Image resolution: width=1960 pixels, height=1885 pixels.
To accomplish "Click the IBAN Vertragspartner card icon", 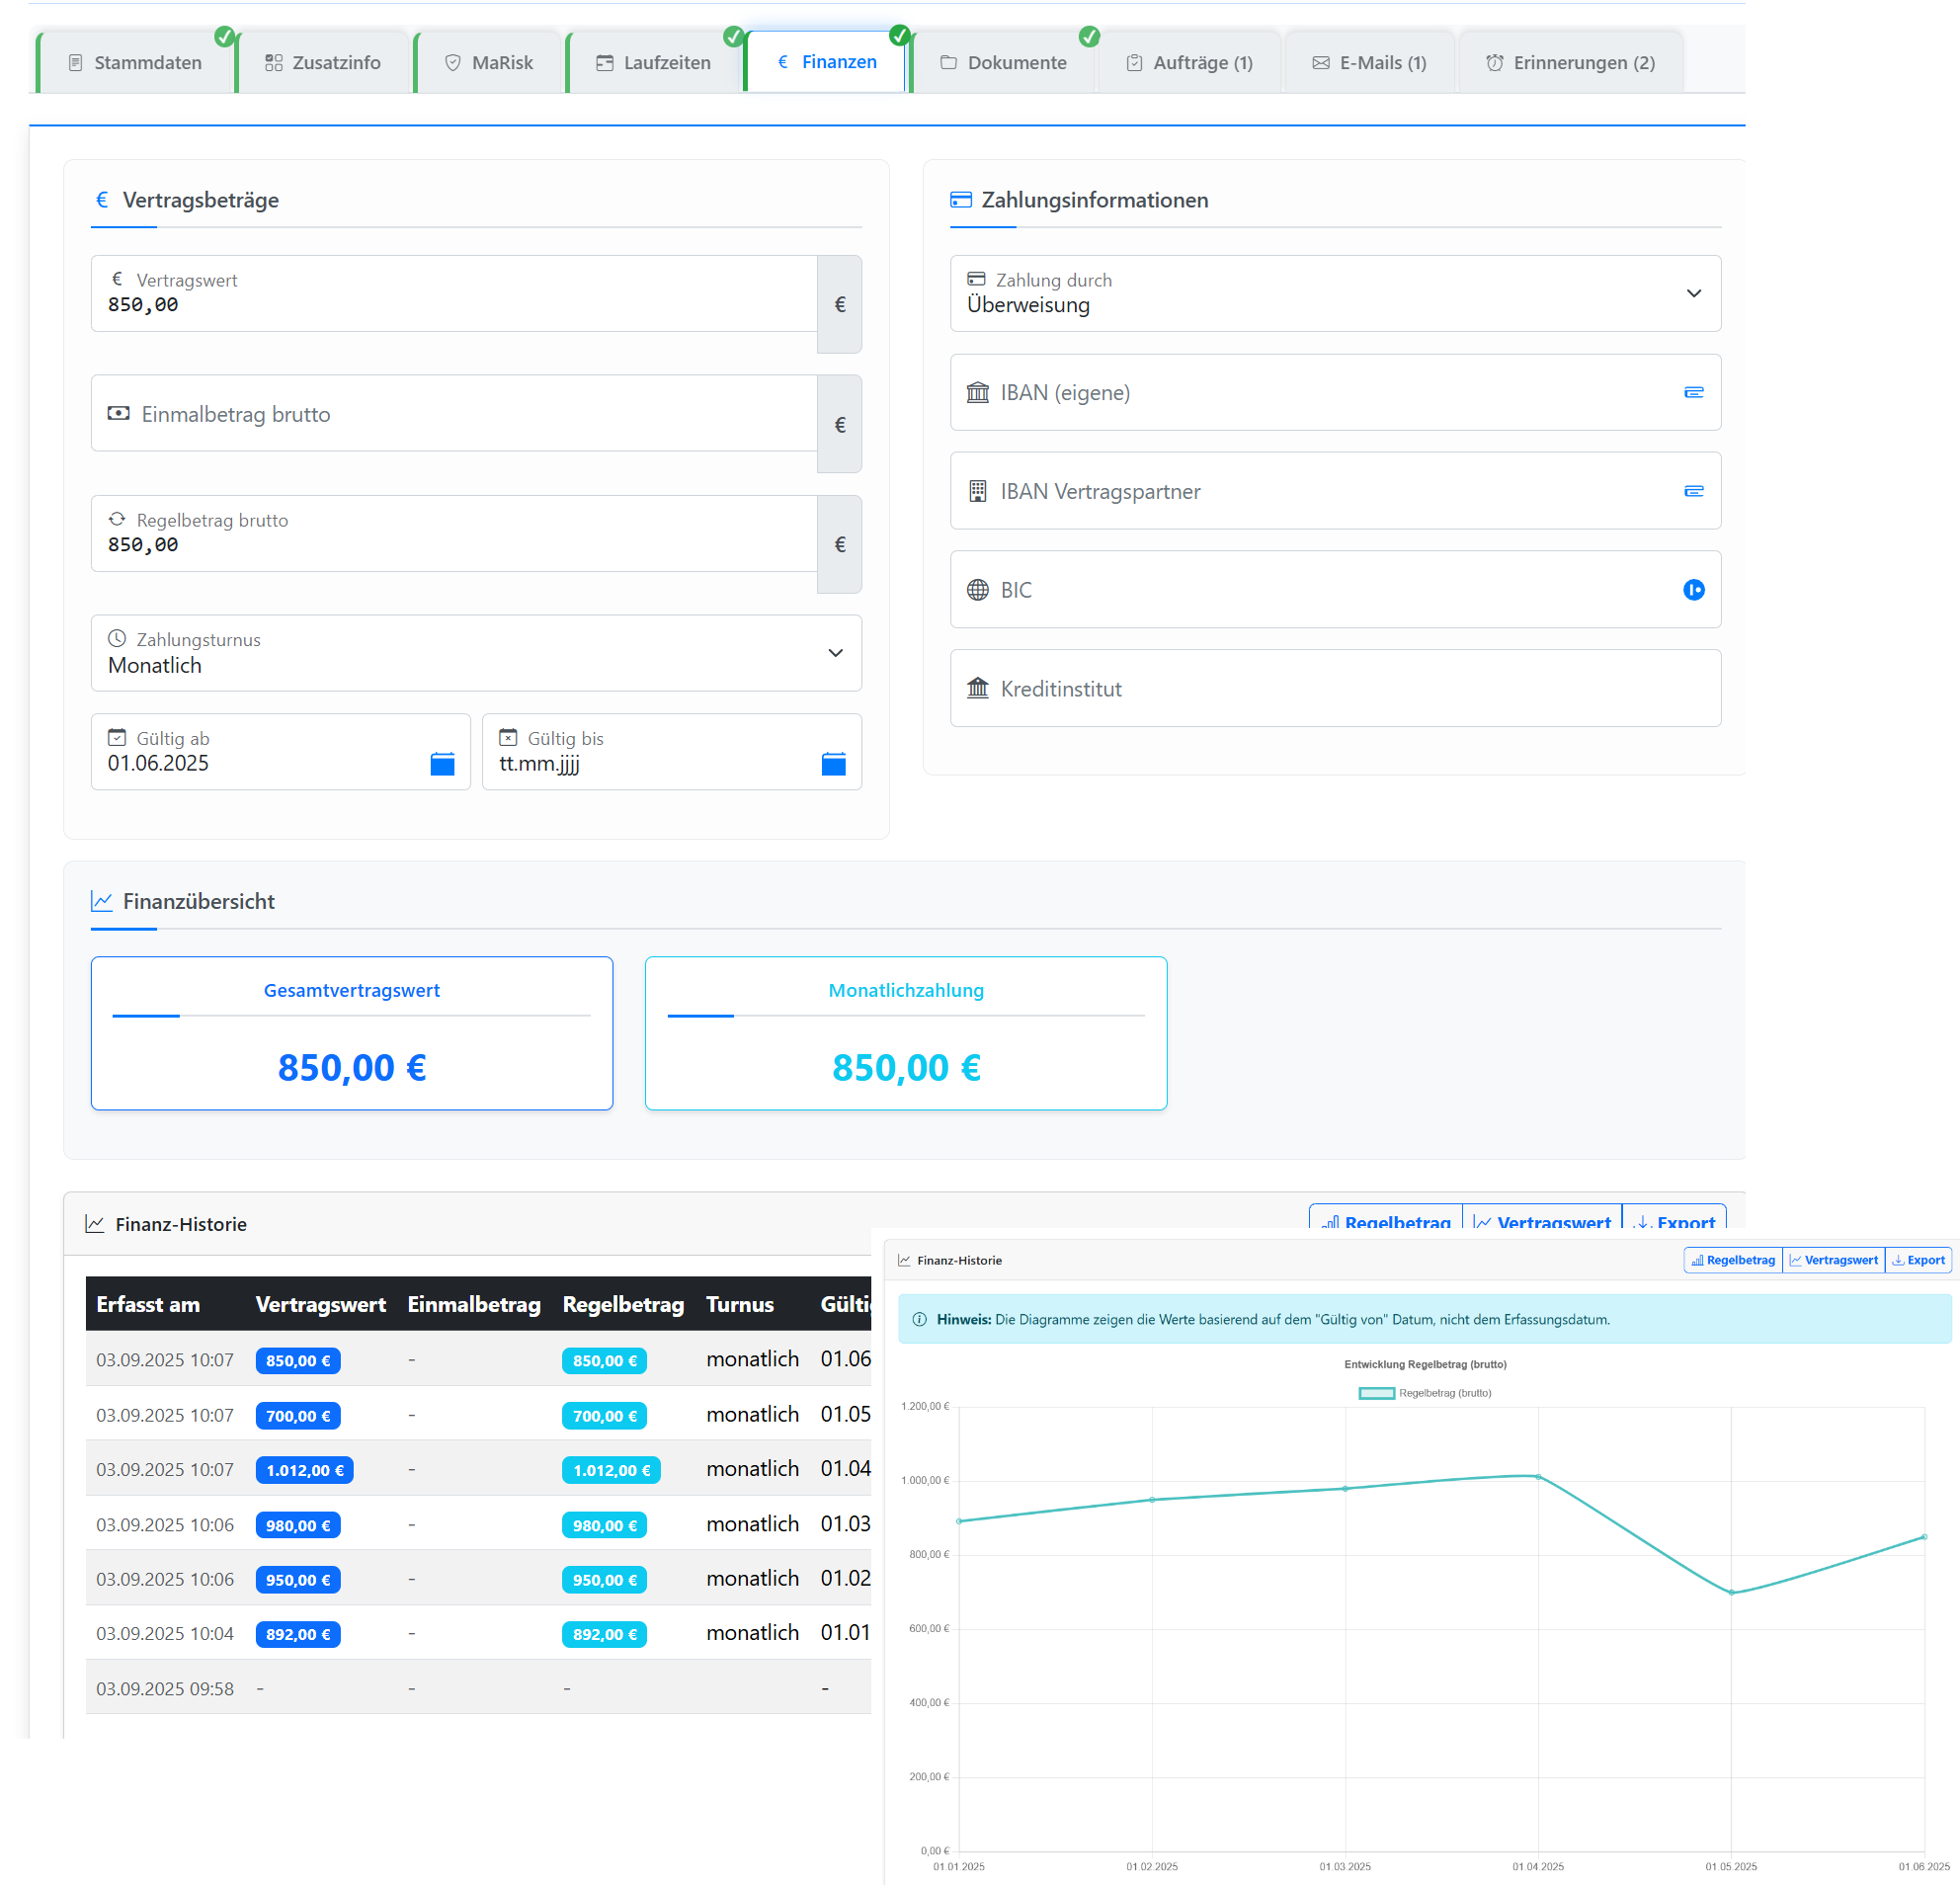I will pyautogui.click(x=1693, y=491).
